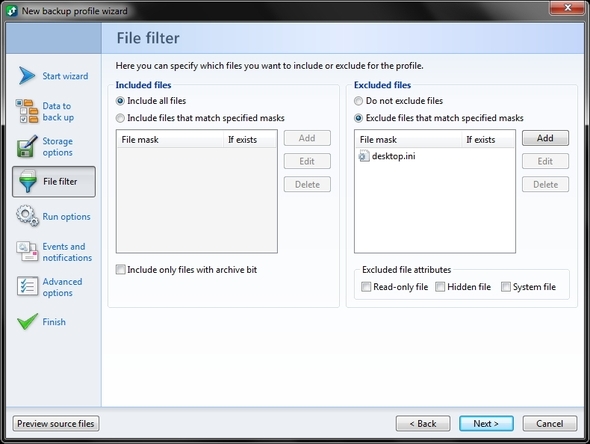Click Delete button for excluded files
This screenshot has height=444, width=590.
[x=545, y=184]
